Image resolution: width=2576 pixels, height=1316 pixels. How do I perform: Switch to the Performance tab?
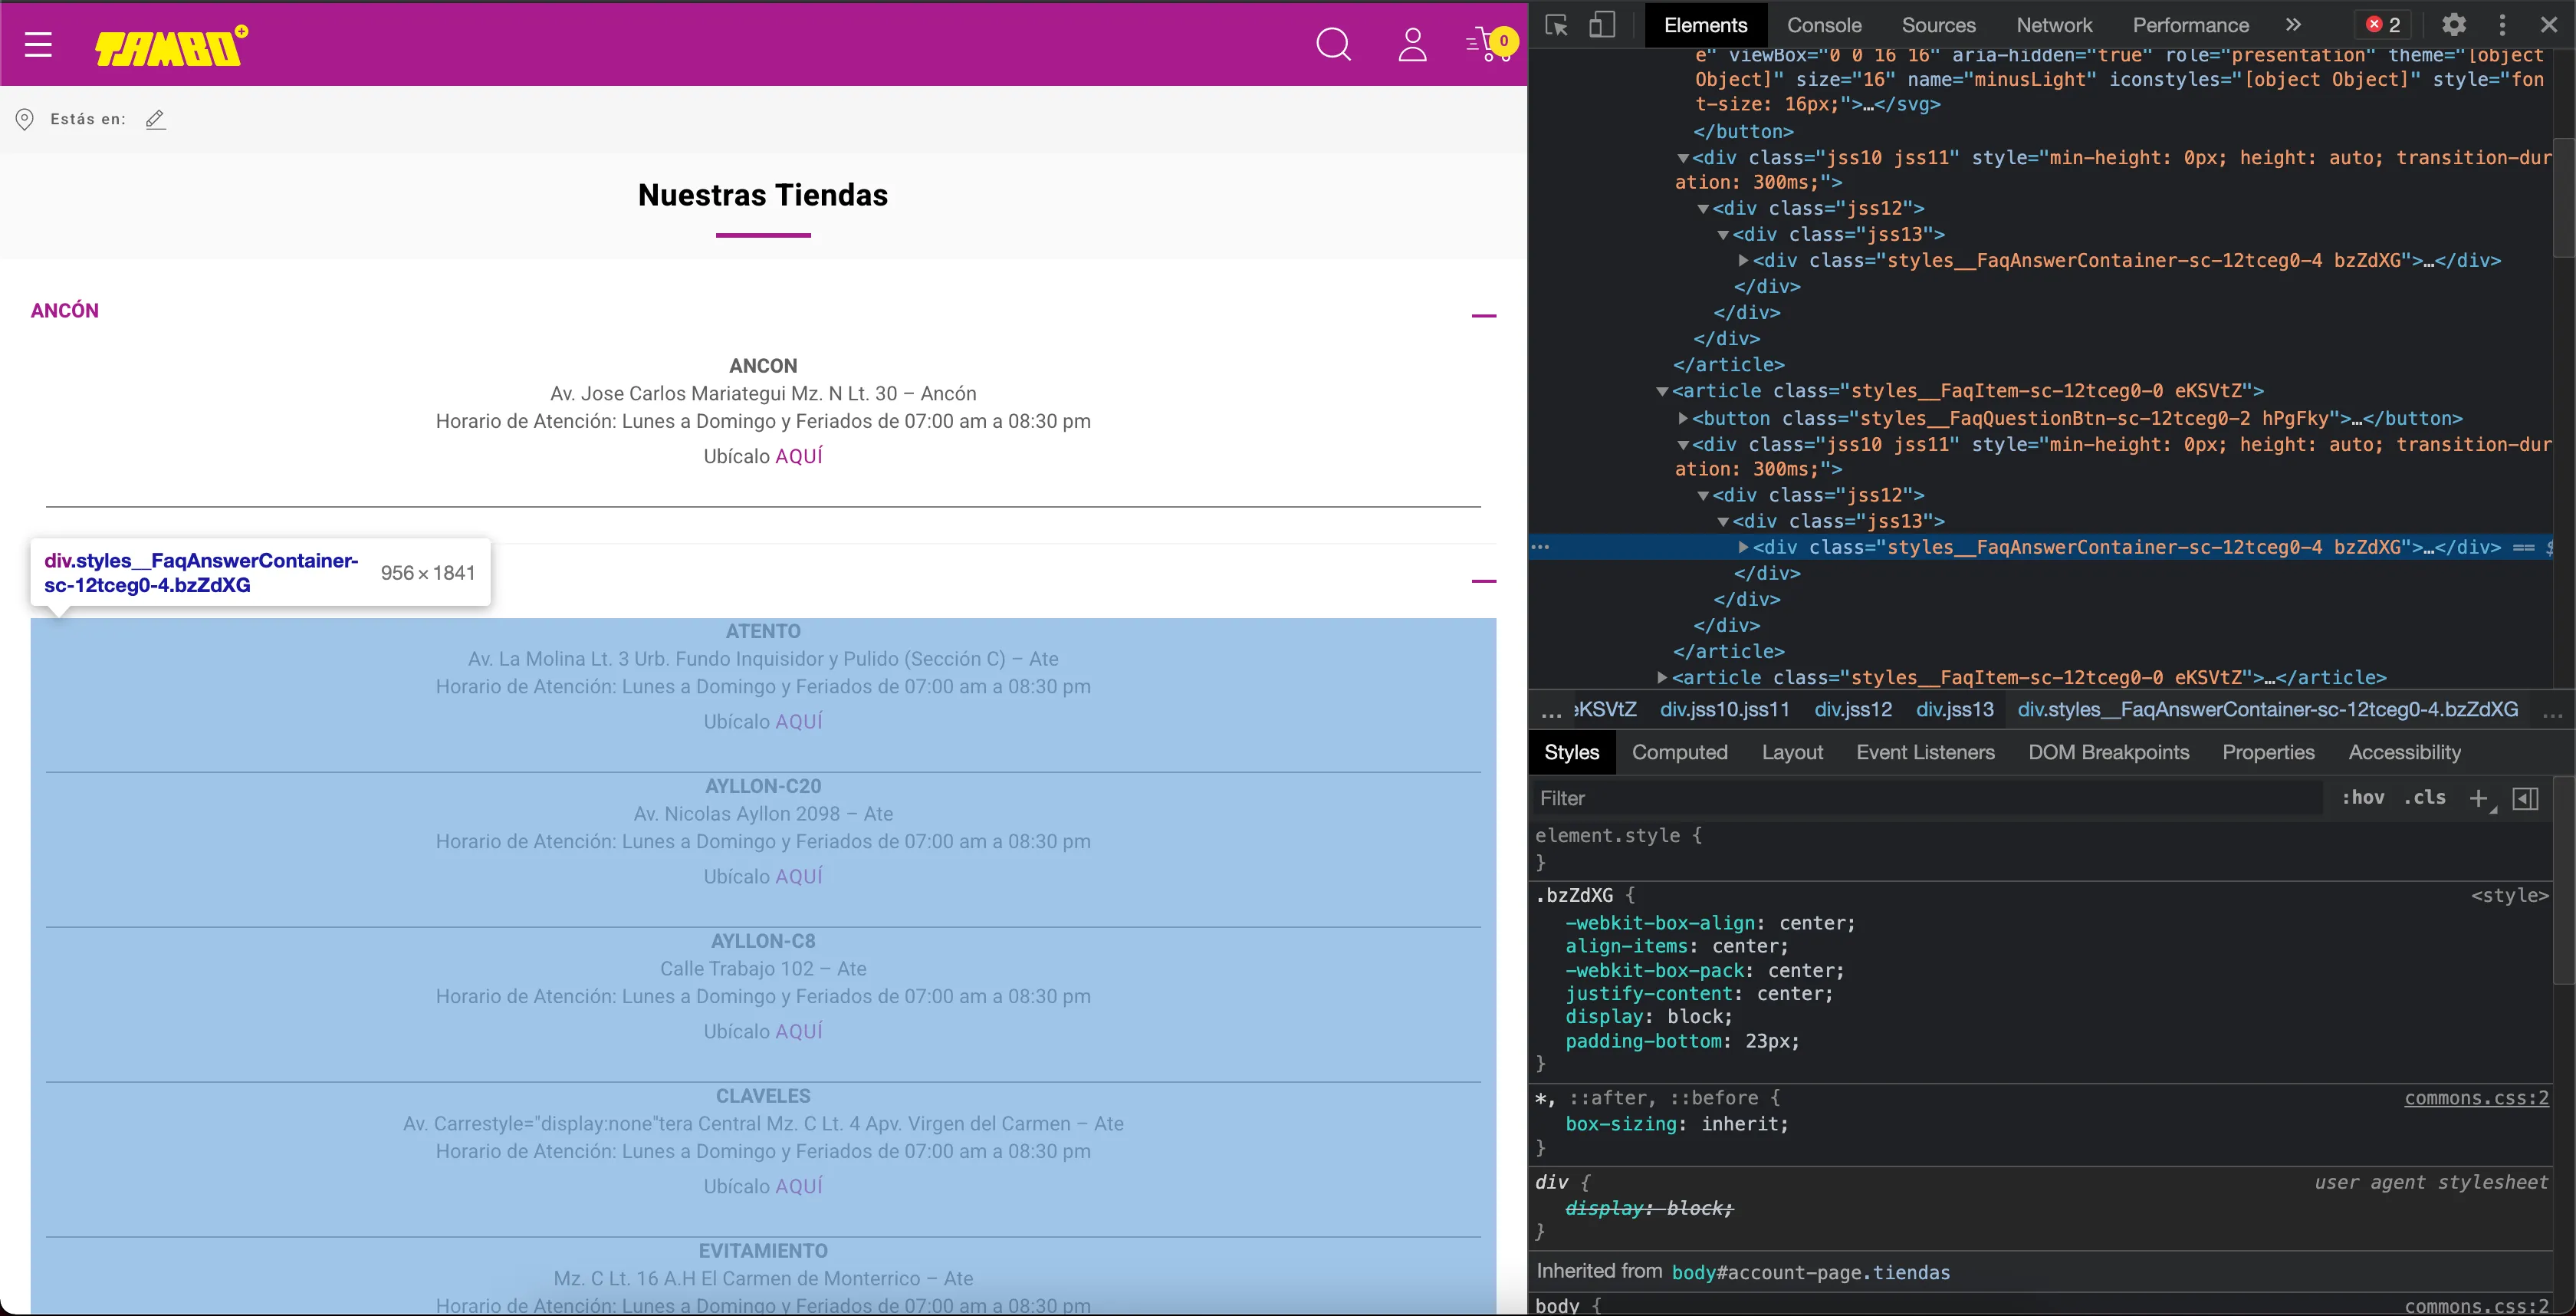2190,25
